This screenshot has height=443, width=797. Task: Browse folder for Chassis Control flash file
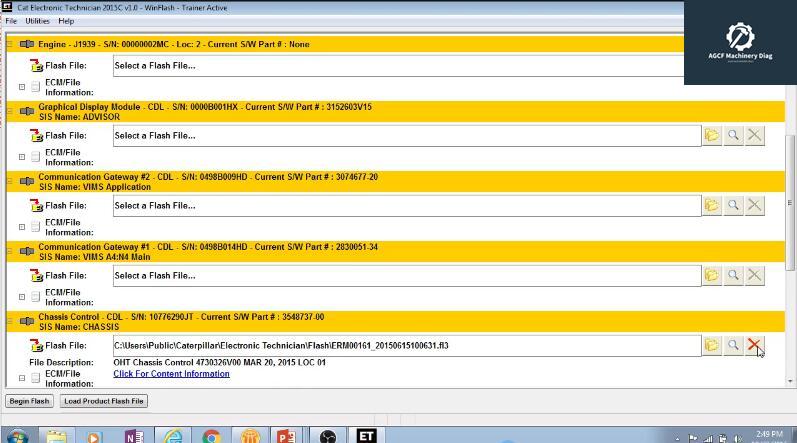(711, 345)
